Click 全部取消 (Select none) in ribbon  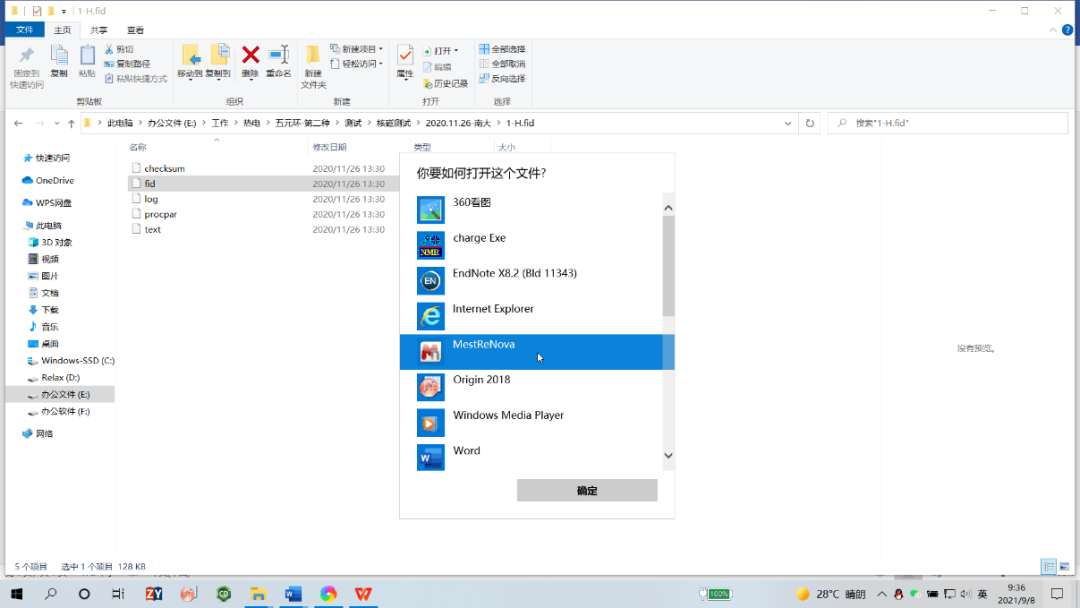pyautogui.click(x=502, y=64)
